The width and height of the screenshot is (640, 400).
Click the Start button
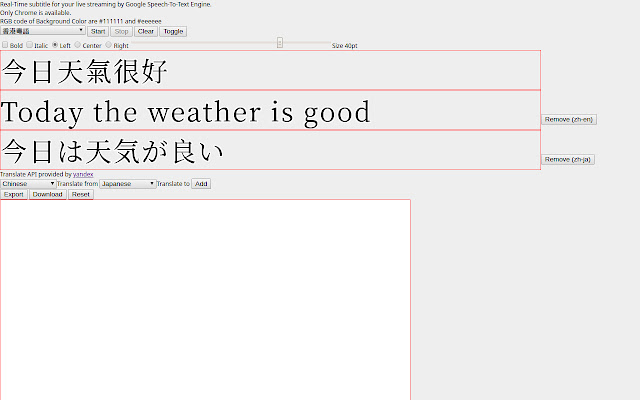(98, 31)
